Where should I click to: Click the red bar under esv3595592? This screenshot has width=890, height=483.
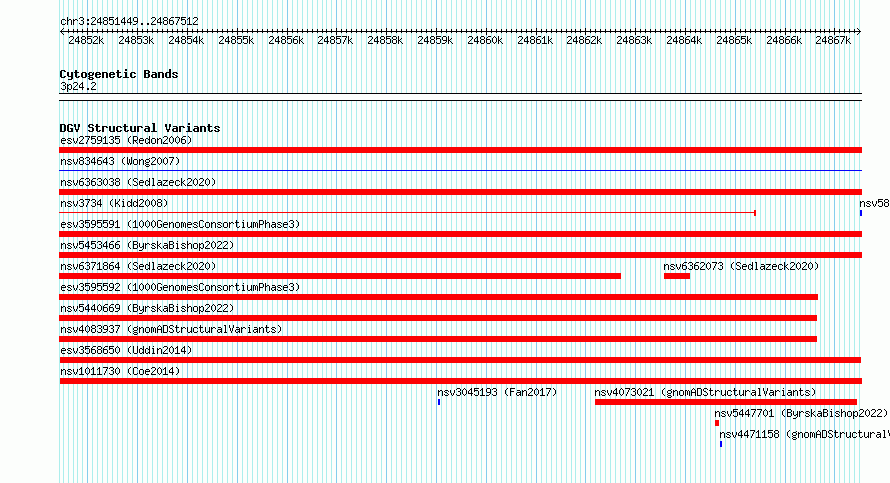438,297
